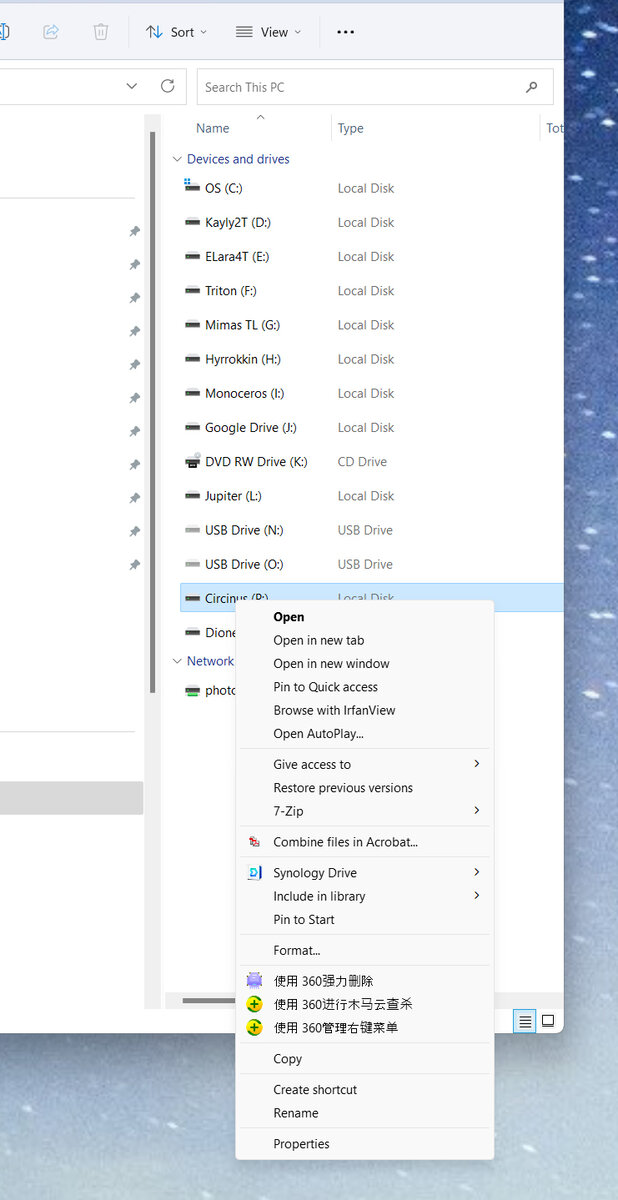Click the Share toolbar icon
The image size is (618, 1200).
[51, 32]
